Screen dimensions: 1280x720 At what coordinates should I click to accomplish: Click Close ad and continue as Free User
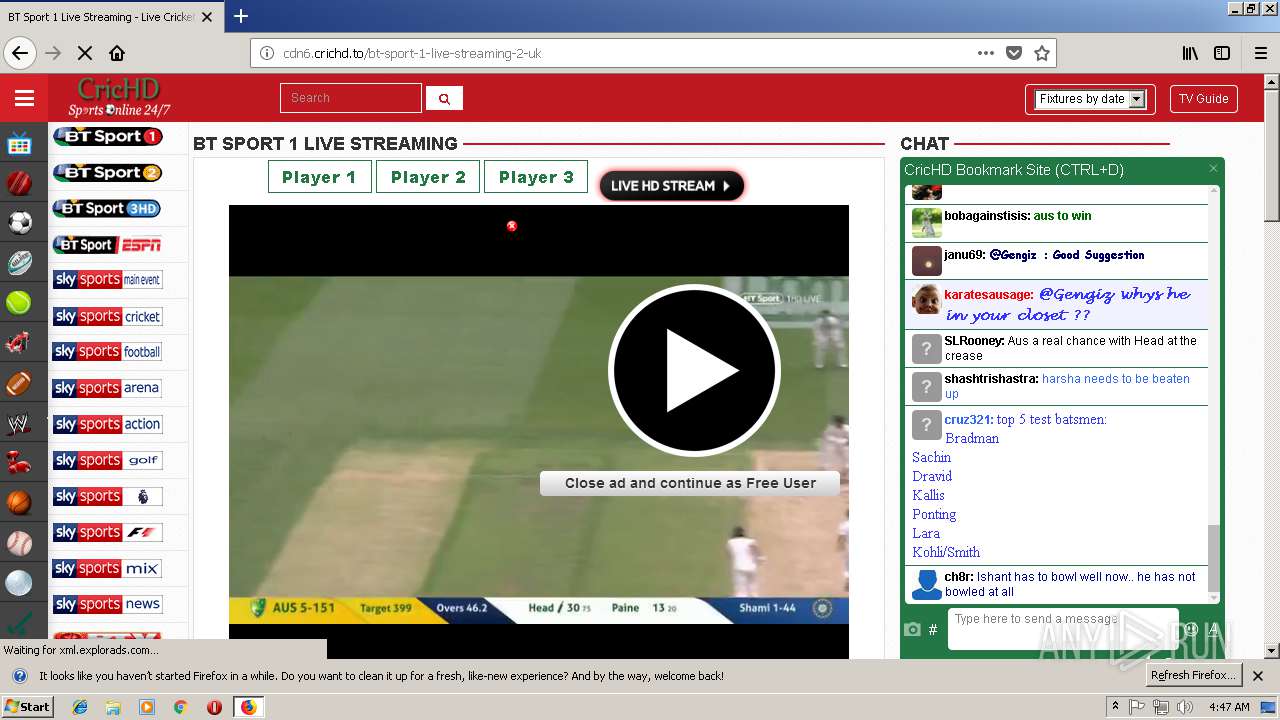(x=690, y=483)
